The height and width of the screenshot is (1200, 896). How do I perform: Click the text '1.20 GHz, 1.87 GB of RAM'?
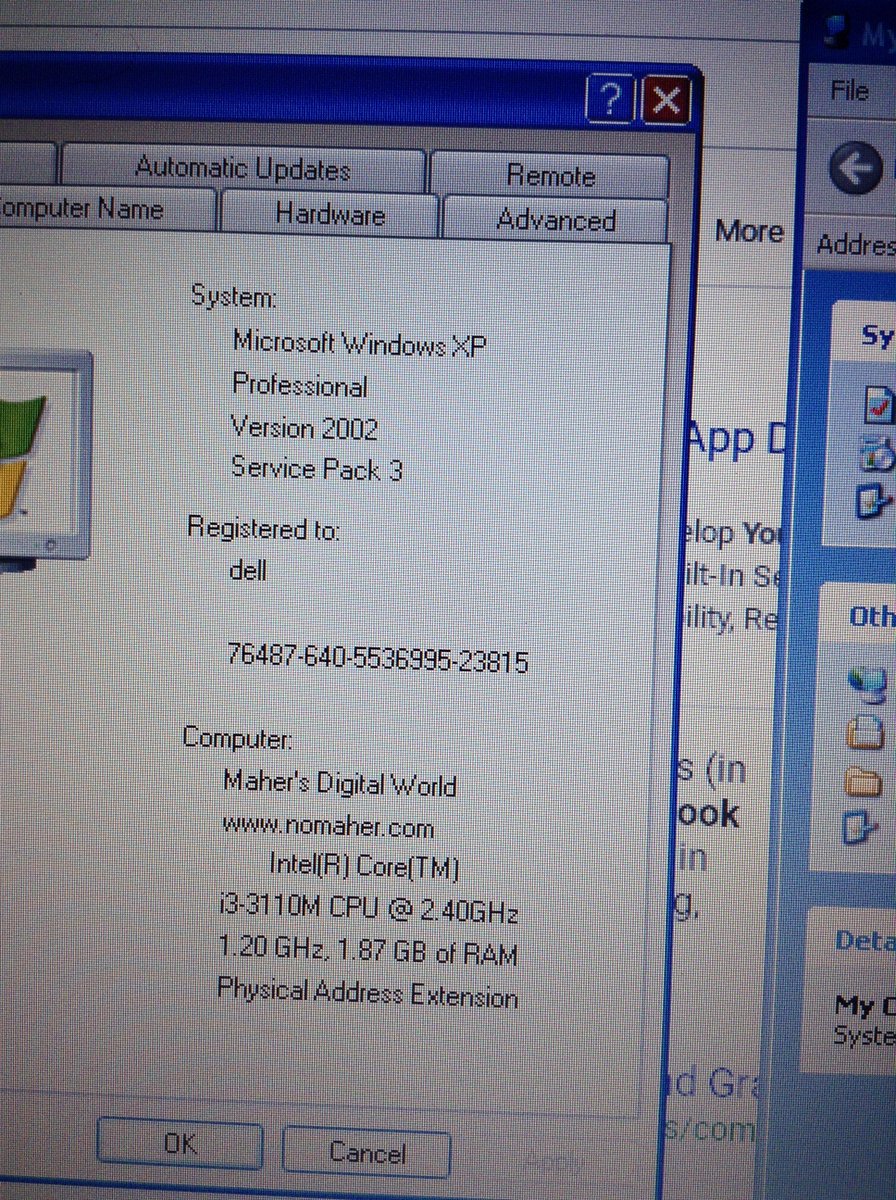[367, 951]
